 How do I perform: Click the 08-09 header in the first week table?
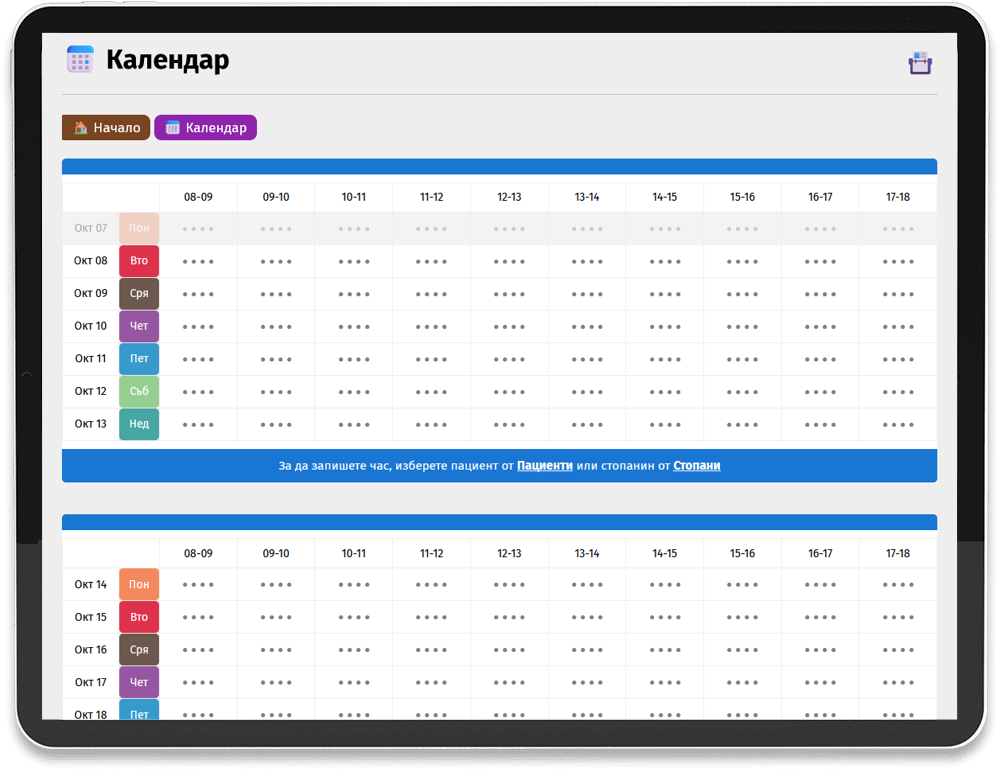tap(198, 197)
